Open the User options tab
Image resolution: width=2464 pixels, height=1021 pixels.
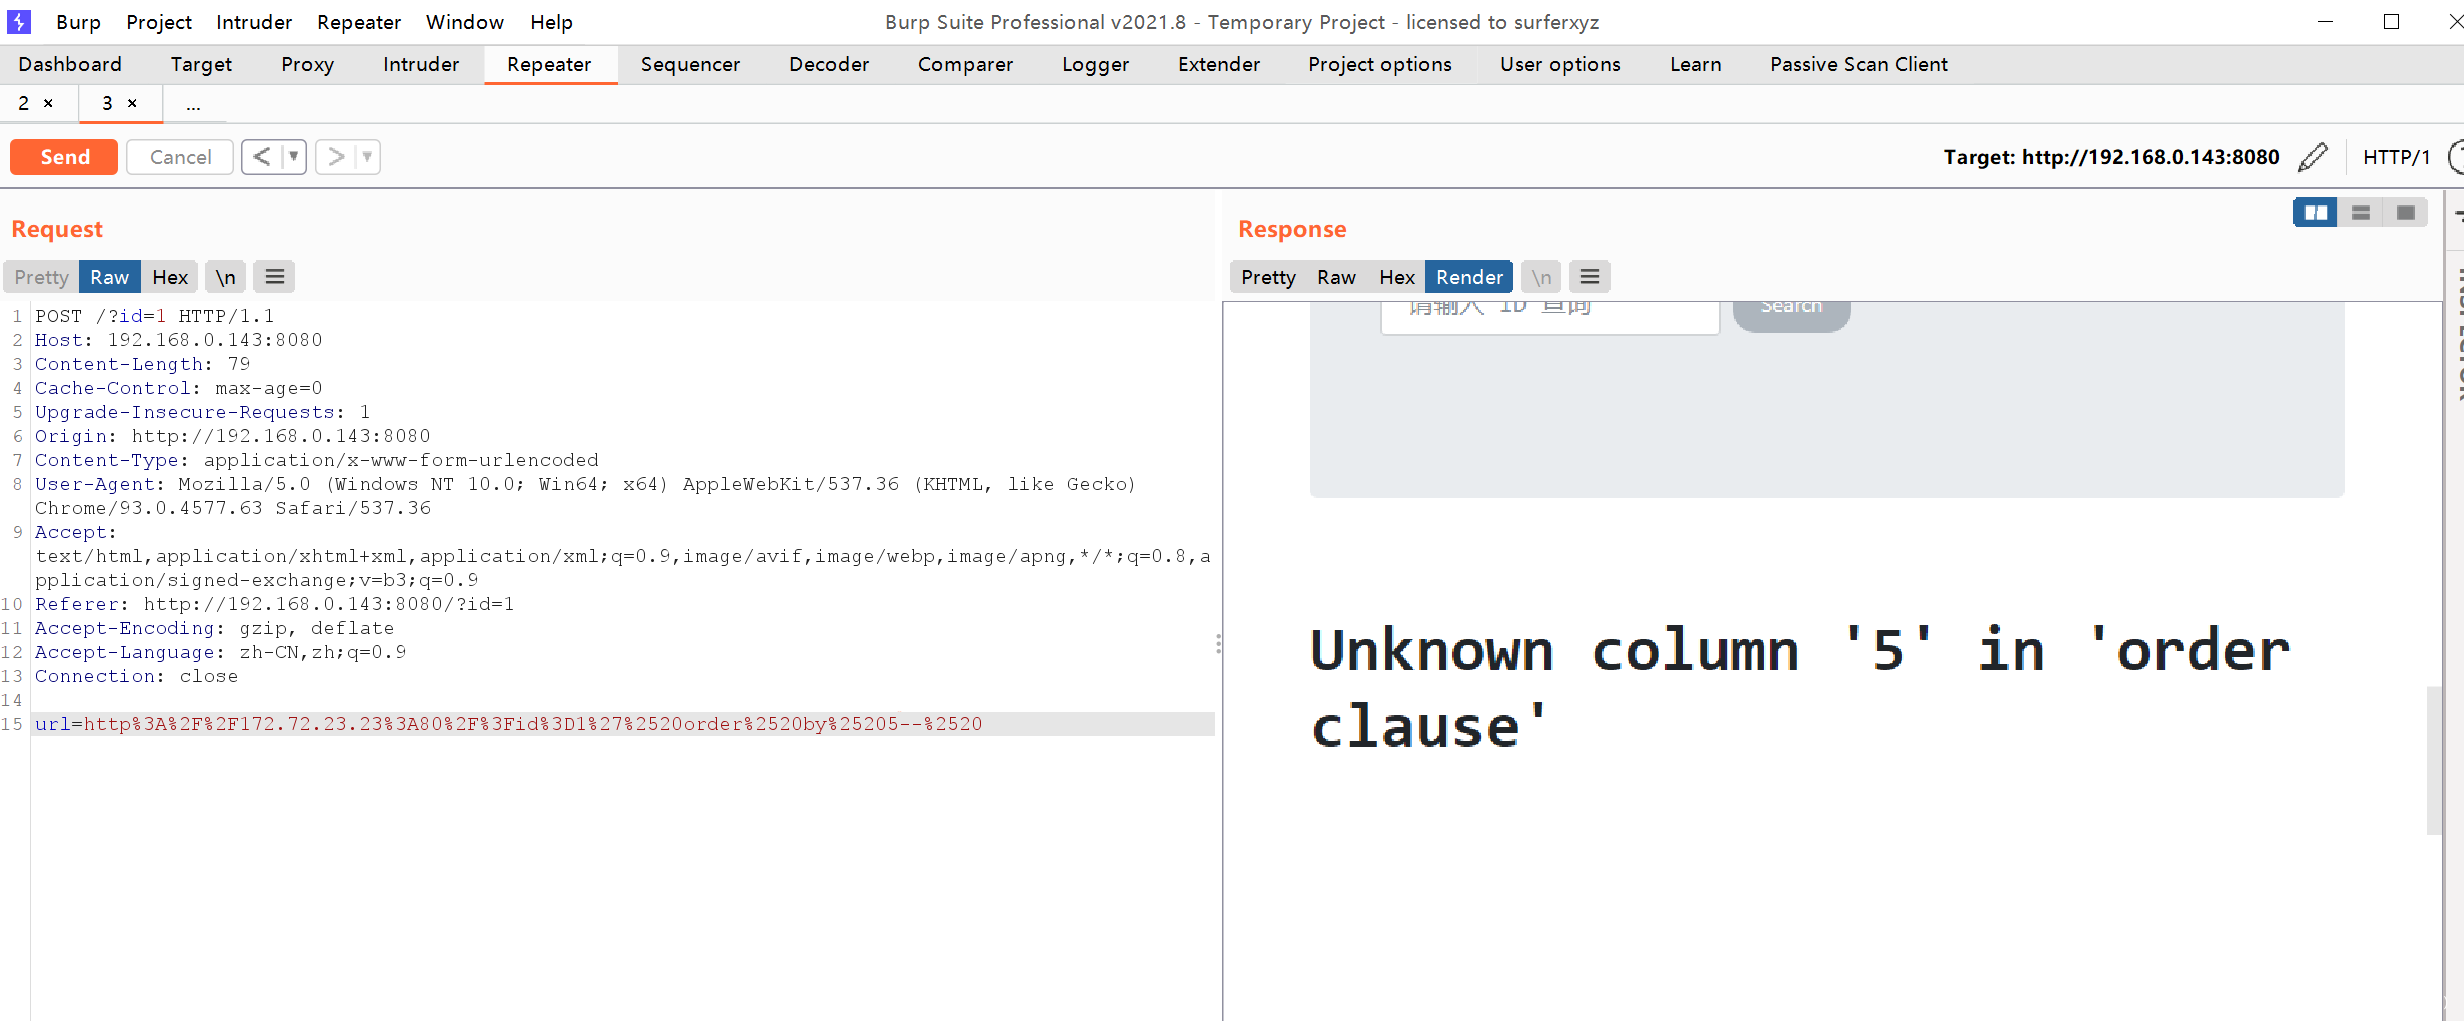click(x=1560, y=64)
